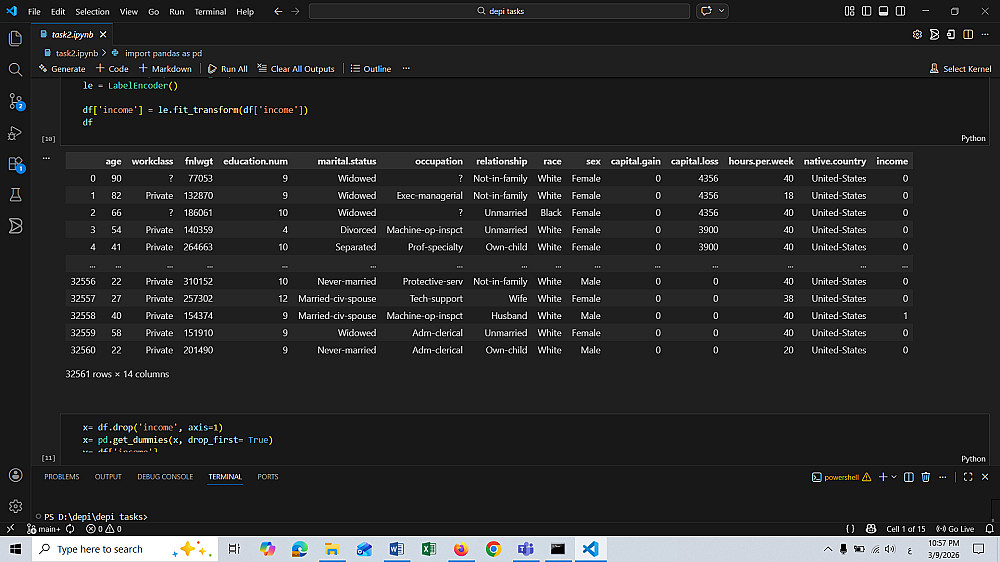Toggle secondary side bar visibility
This screenshot has width=1000, height=562.
tap(901, 11)
